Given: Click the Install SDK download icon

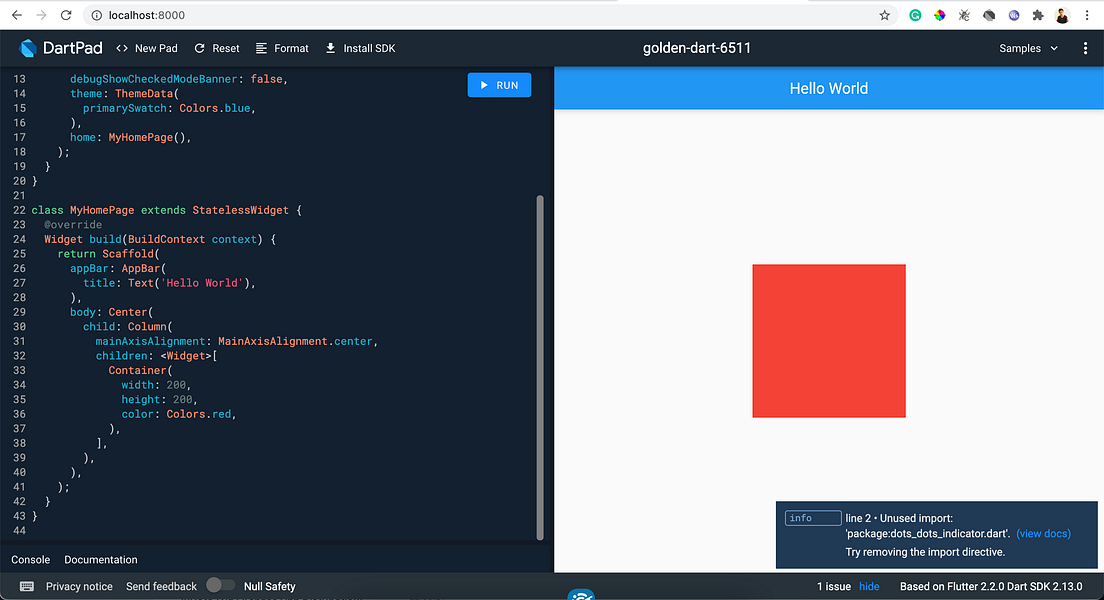Looking at the screenshot, I should (329, 47).
